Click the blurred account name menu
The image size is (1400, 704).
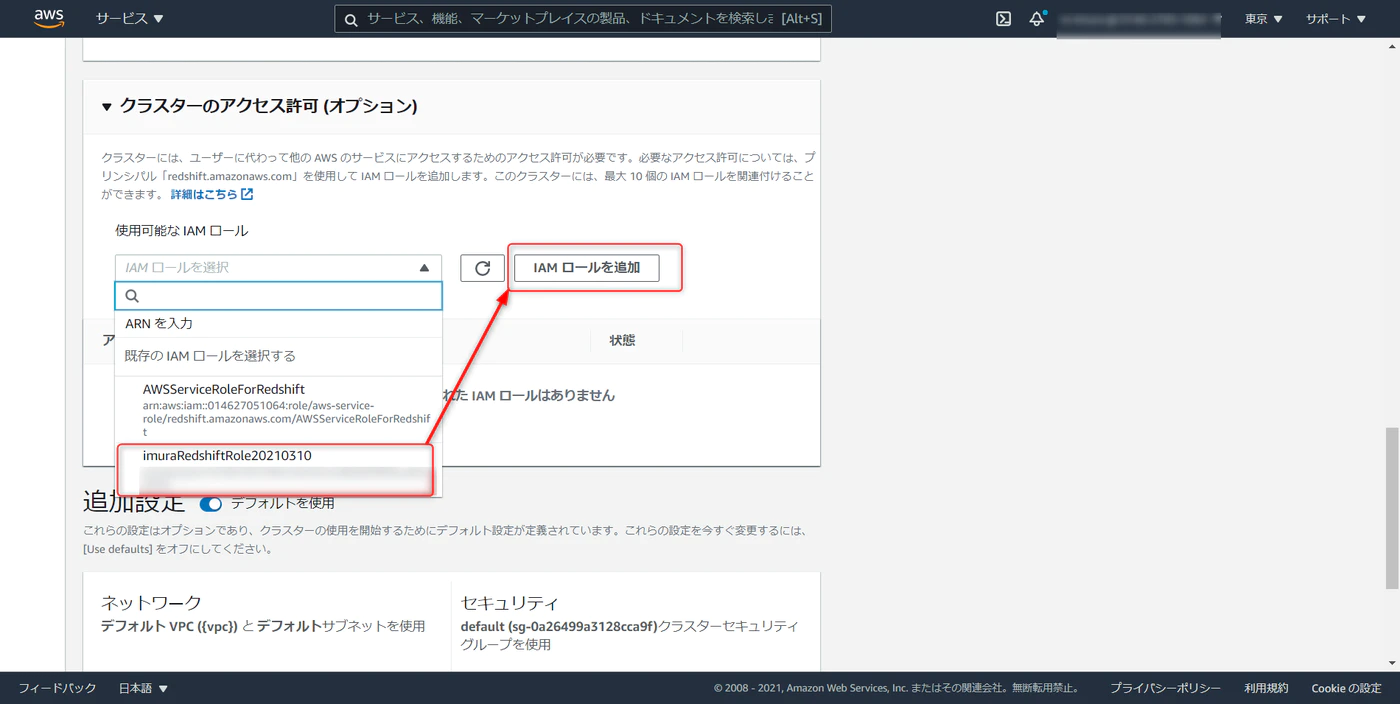coord(1140,19)
